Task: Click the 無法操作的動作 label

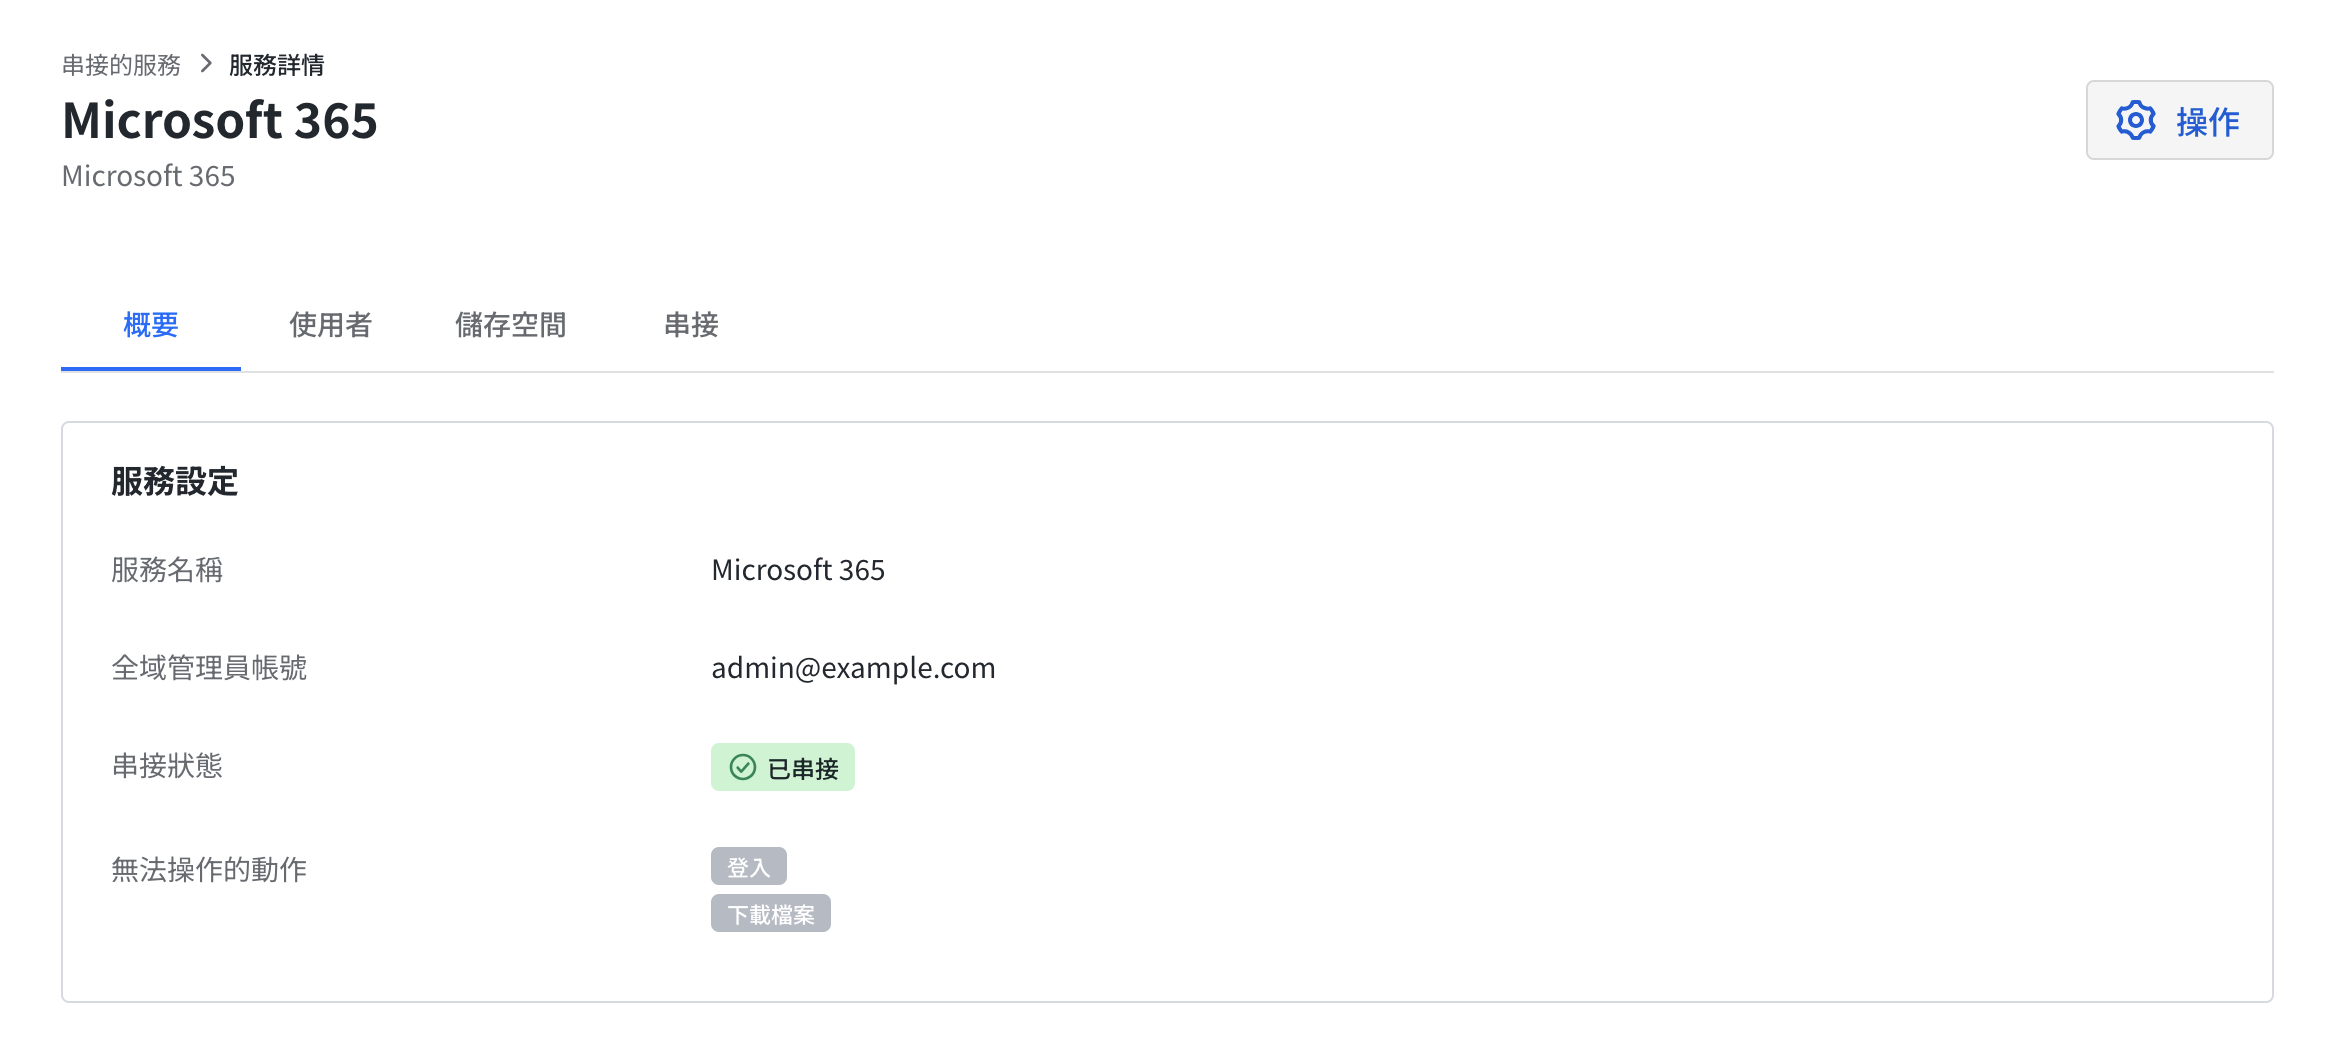Action: coord(209,870)
